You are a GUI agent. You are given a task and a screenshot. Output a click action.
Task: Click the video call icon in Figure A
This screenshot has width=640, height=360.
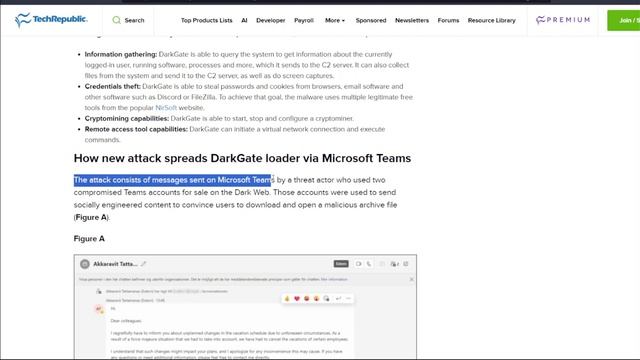358,264
